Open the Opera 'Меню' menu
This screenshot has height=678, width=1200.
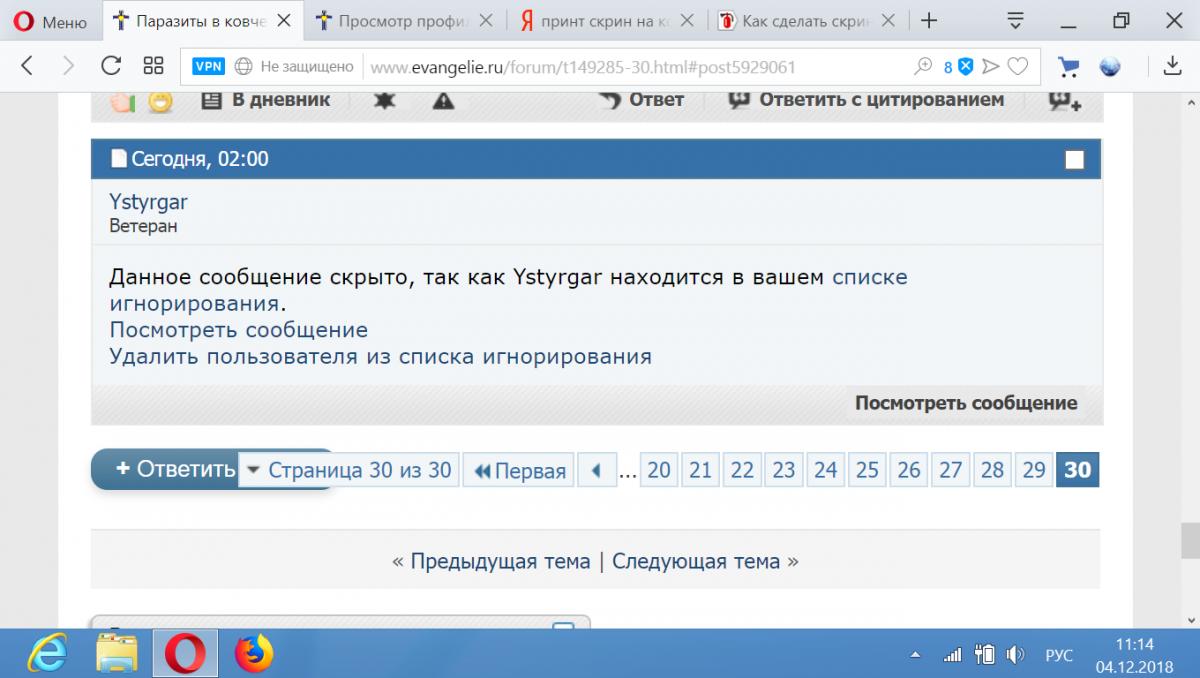pyautogui.click(x=50, y=21)
